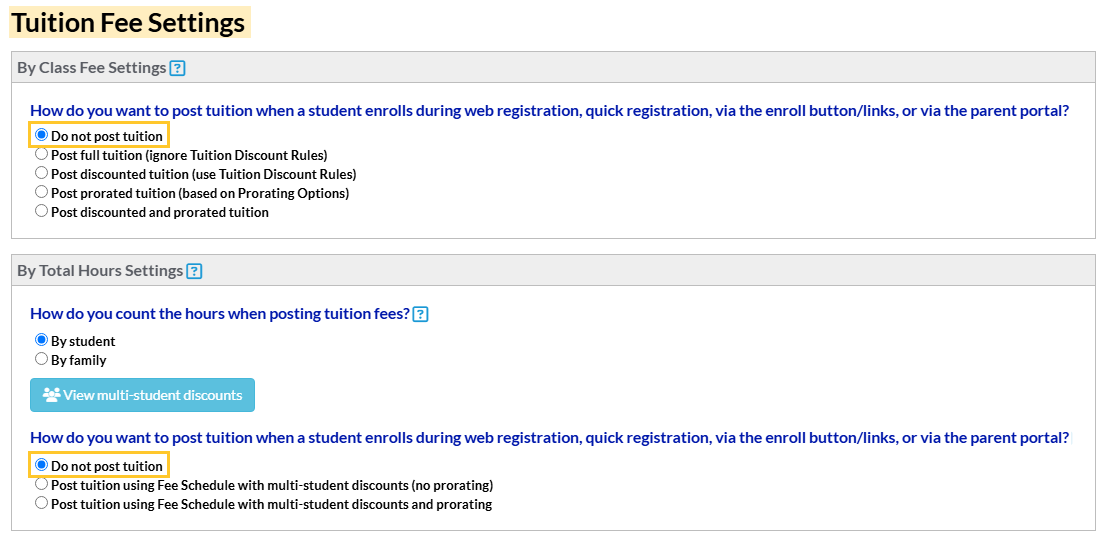Choose Fee Schedule with discounts and prorating

[x=41, y=503]
